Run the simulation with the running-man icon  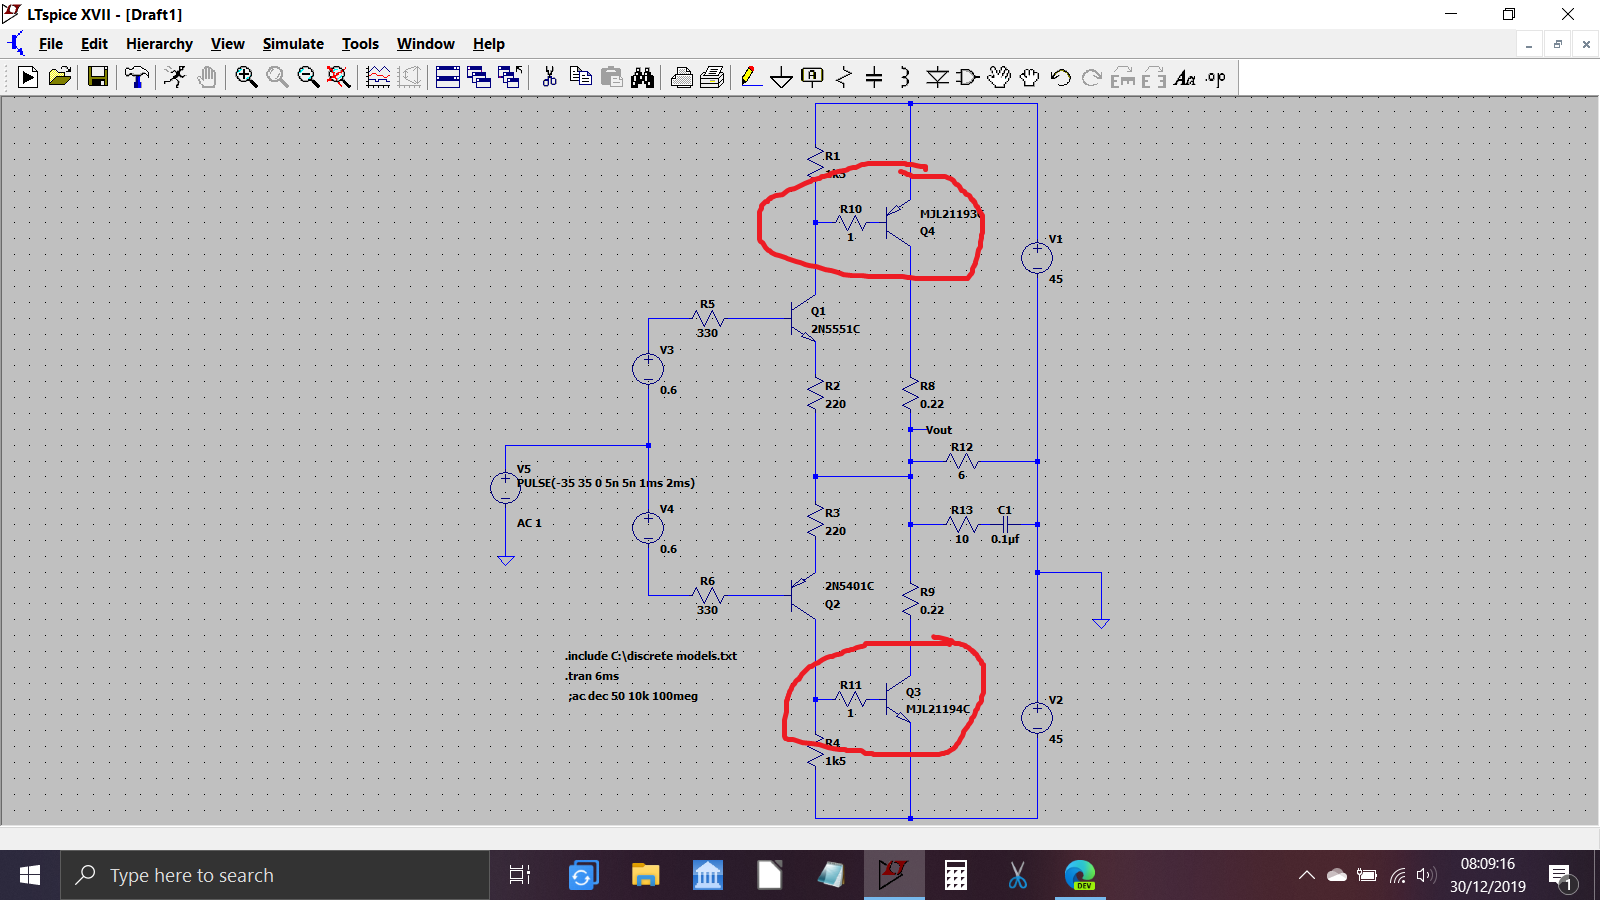coord(175,77)
